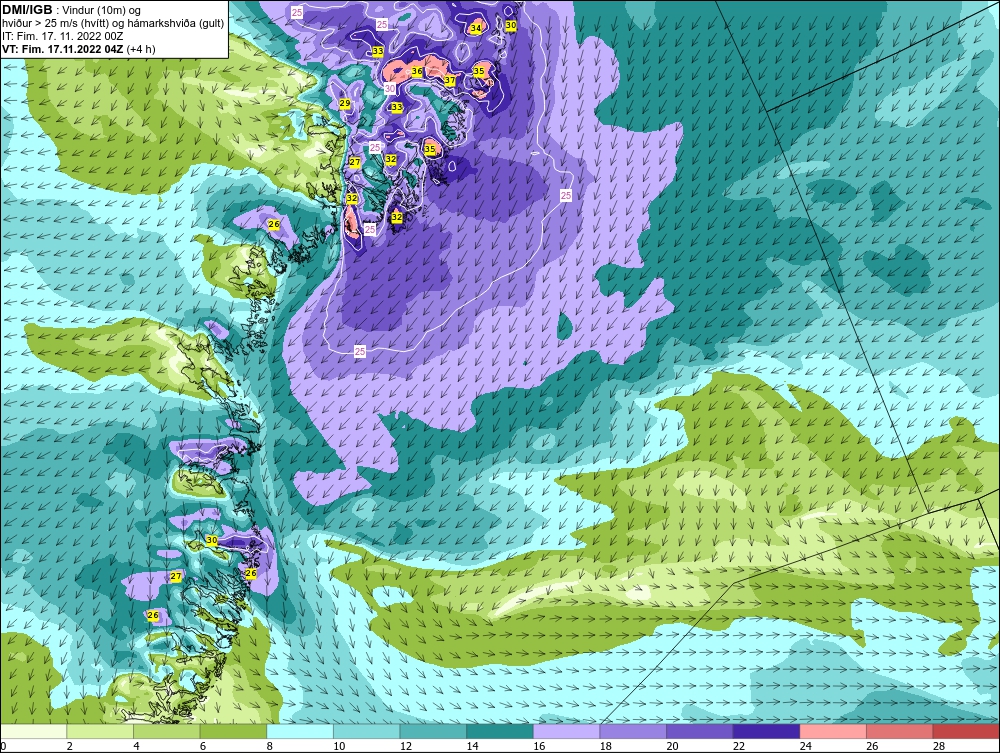Click the legend scale value 4
The width and height of the screenshot is (1000, 753).
(136, 746)
